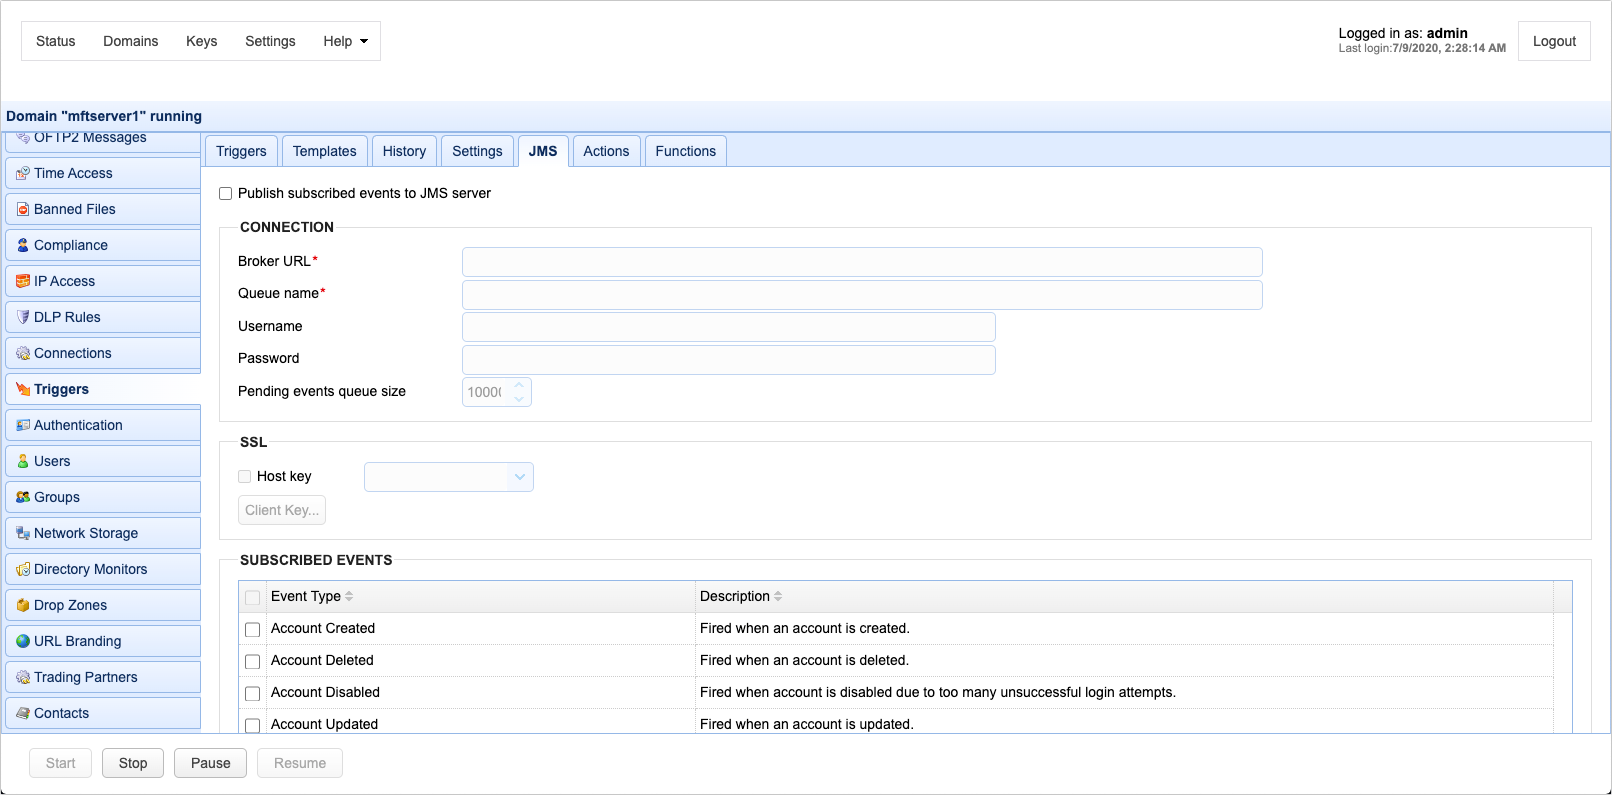This screenshot has width=1612, height=795.
Task: Click the Drop Zones sidebar icon
Action: [23, 605]
